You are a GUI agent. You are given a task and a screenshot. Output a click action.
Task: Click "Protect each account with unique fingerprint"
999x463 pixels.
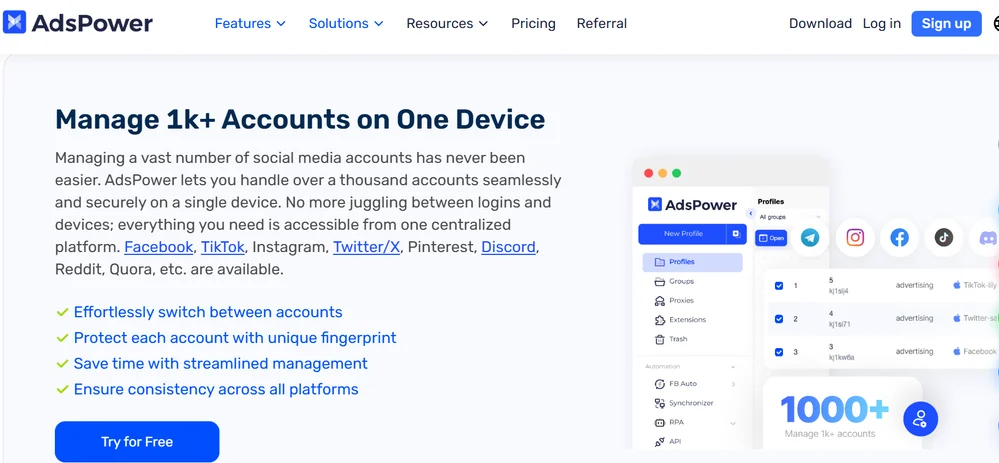tap(235, 338)
